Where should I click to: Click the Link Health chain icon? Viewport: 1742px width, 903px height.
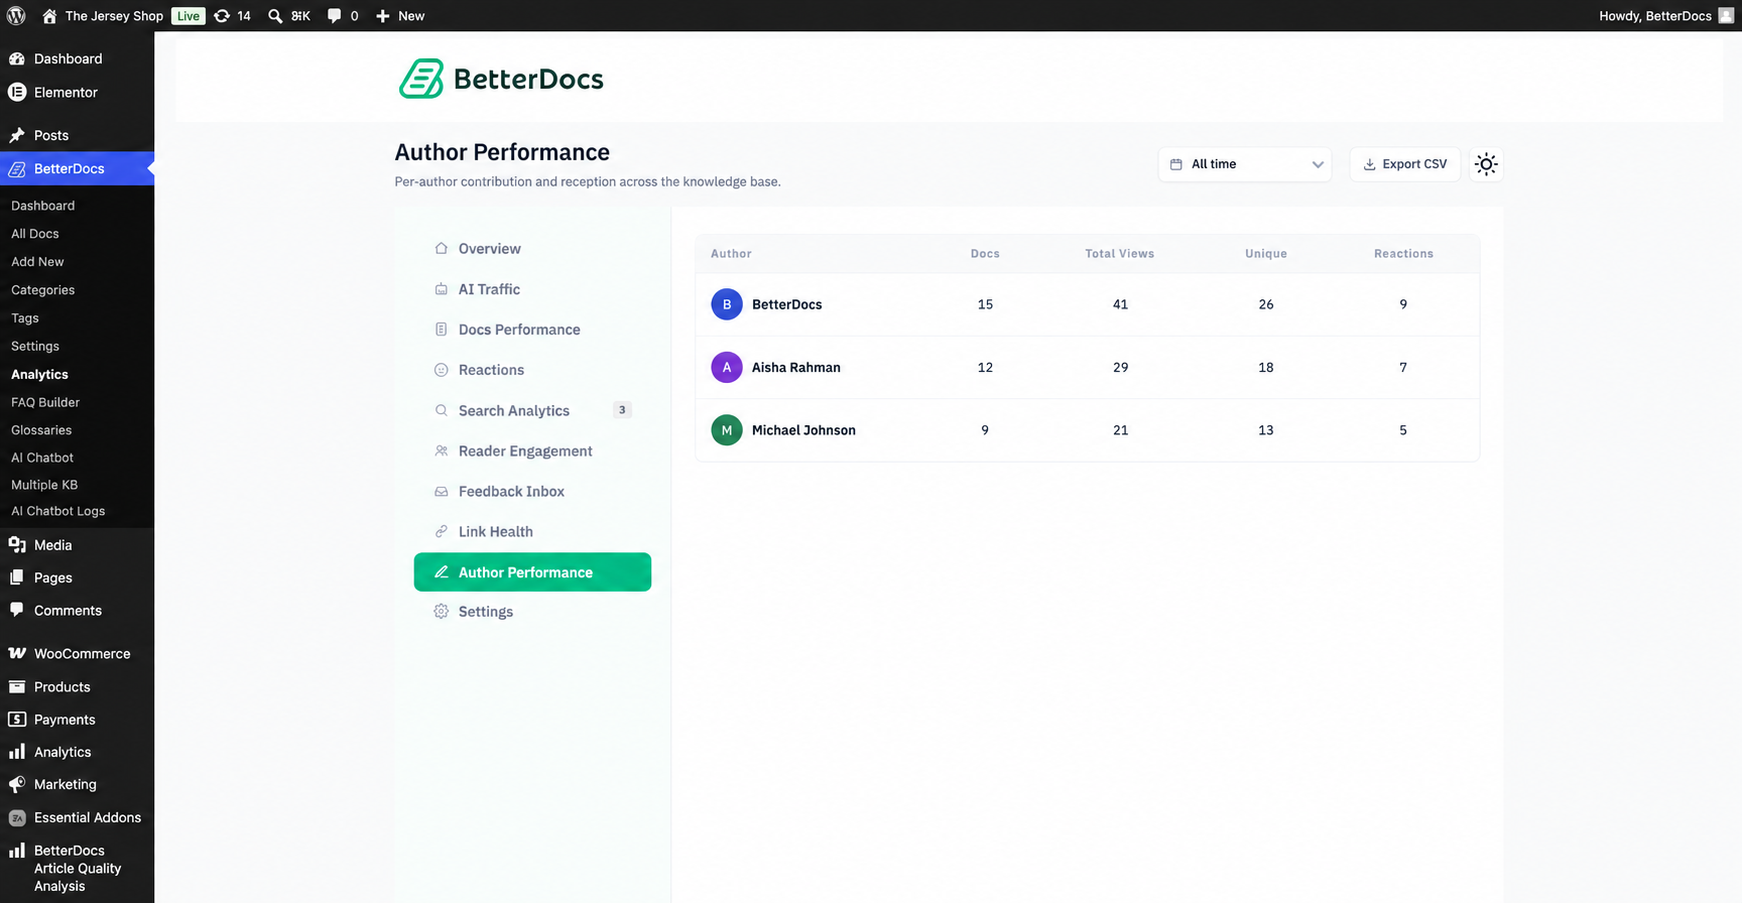point(441,531)
